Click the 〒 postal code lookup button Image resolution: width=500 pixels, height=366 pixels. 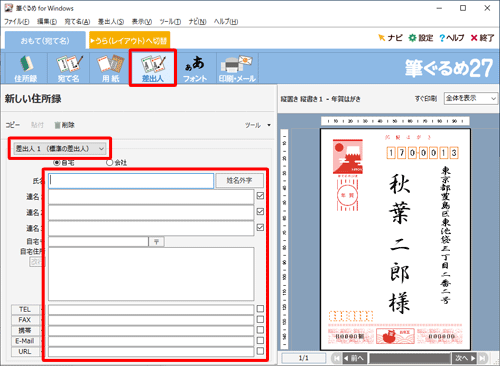coord(156,242)
